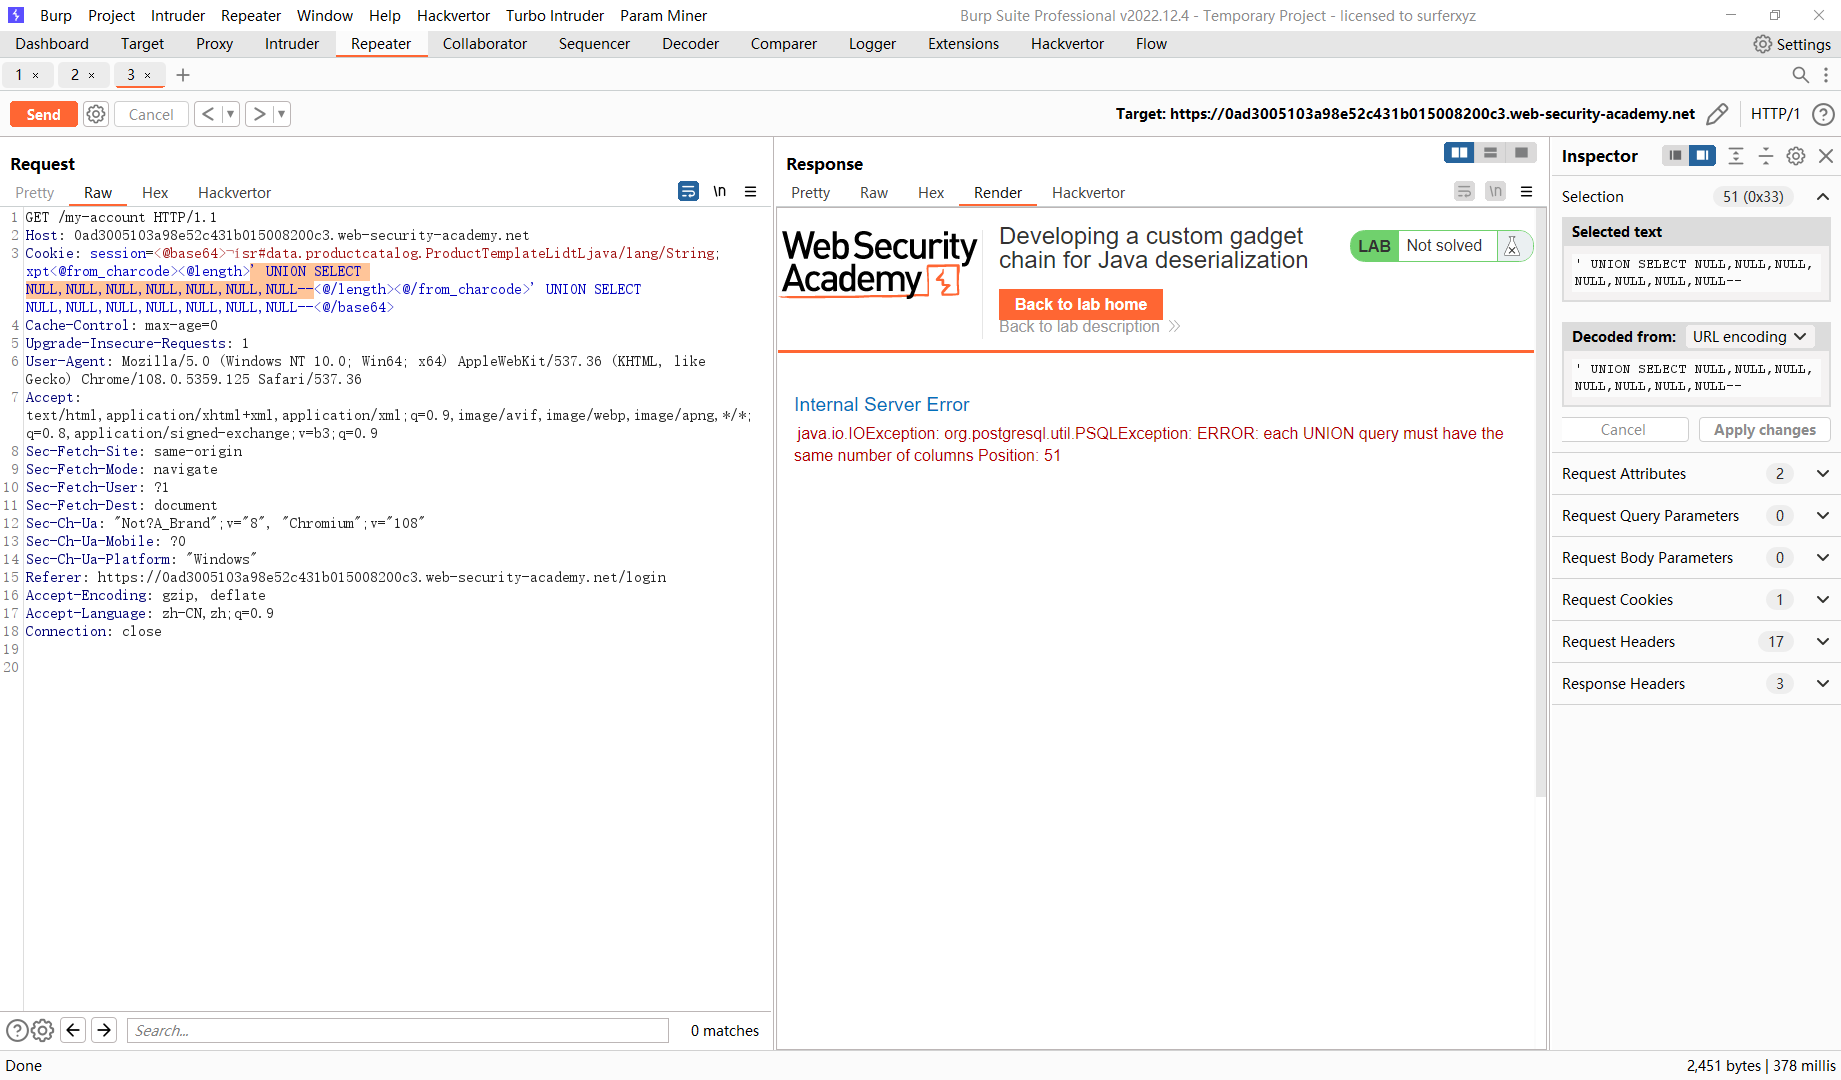Screen dimensions: 1841x1080
Task: Open search settings gear at bottom
Action: 42,1030
